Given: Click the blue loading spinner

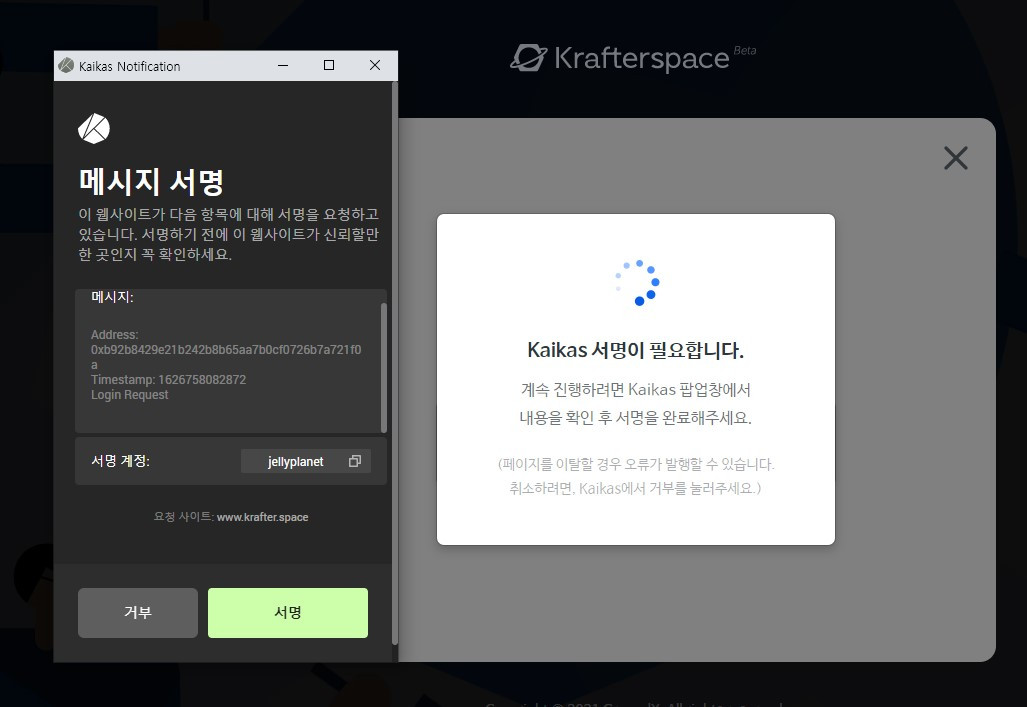Looking at the screenshot, I should (x=637, y=282).
